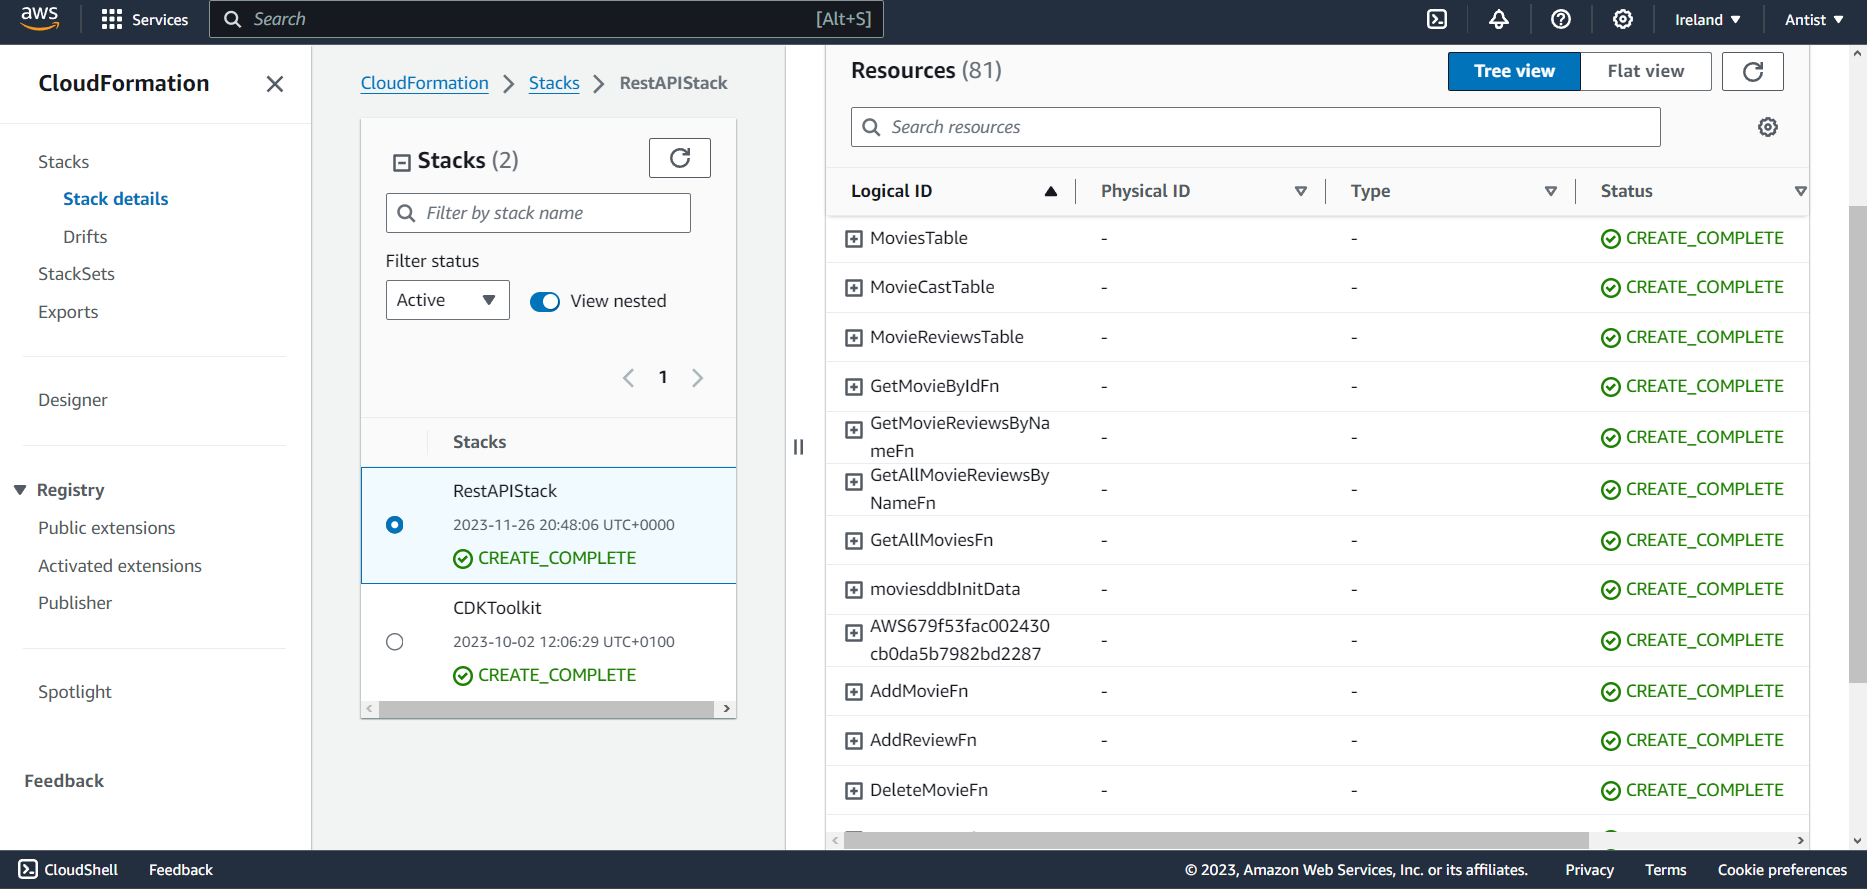
Task: Open the Services grid menu
Action: tap(145, 19)
